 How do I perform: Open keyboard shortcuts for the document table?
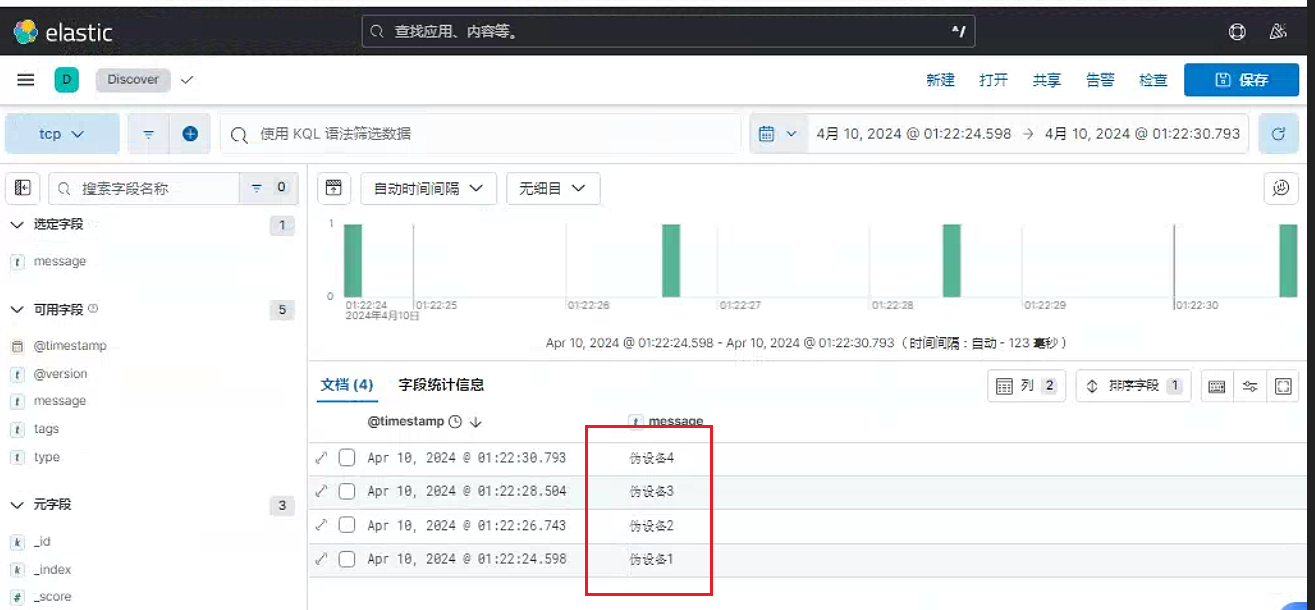1217,386
